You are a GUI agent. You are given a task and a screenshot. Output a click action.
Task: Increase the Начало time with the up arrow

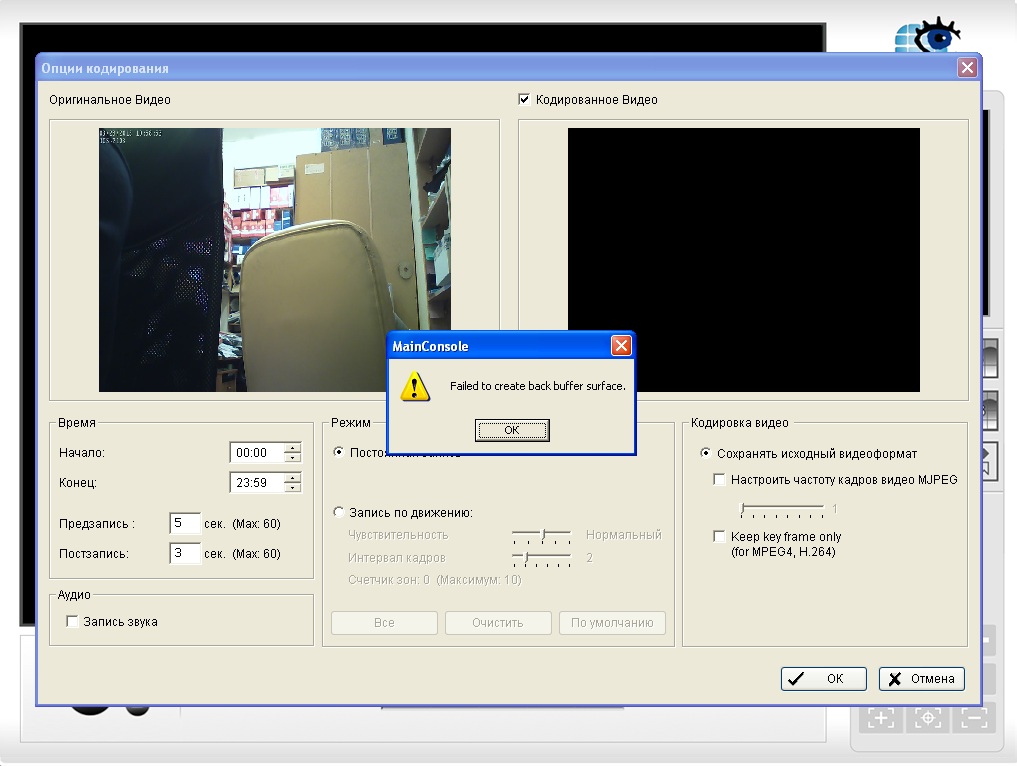click(292, 448)
